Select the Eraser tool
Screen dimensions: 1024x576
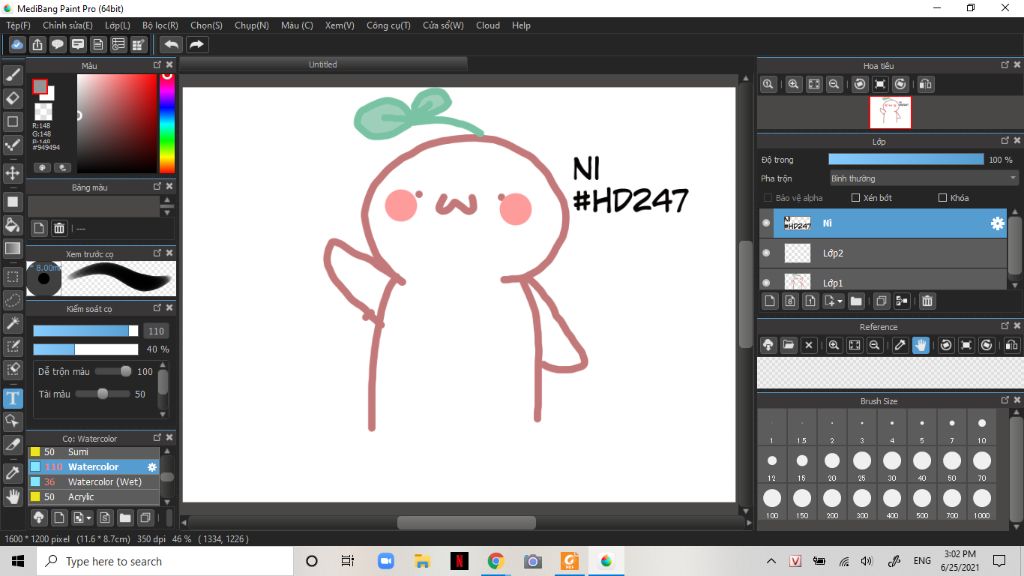(x=12, y=99)
